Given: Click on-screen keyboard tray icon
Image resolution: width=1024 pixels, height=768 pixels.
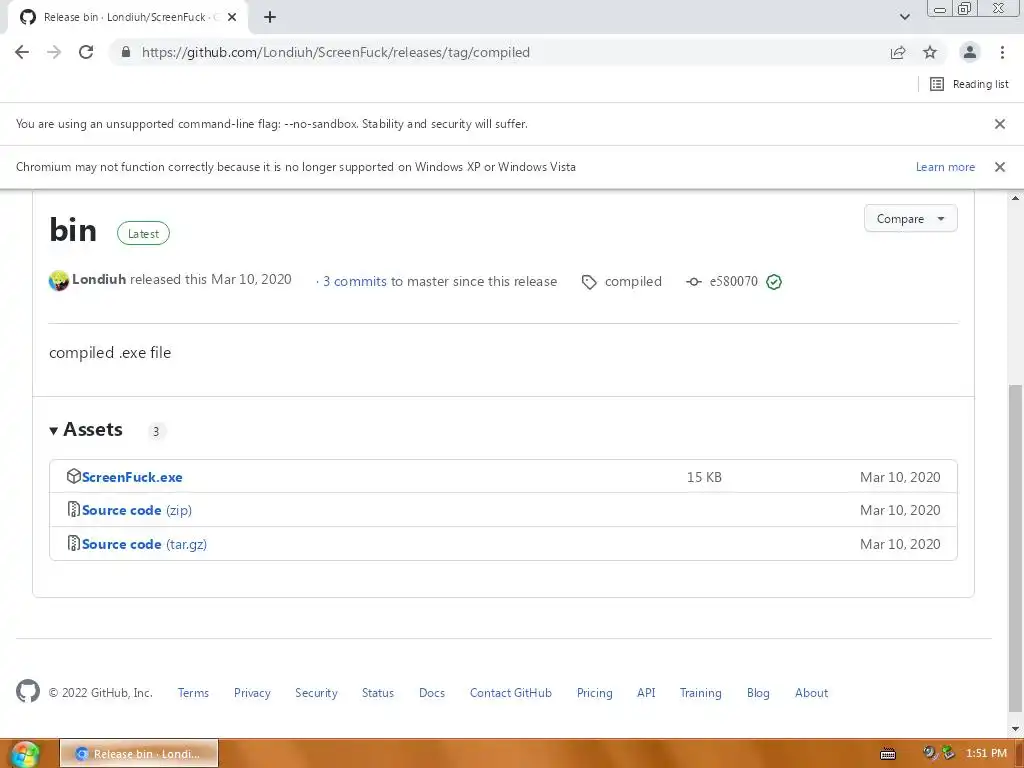Looking at the screenshot, I should coord(888,754).
